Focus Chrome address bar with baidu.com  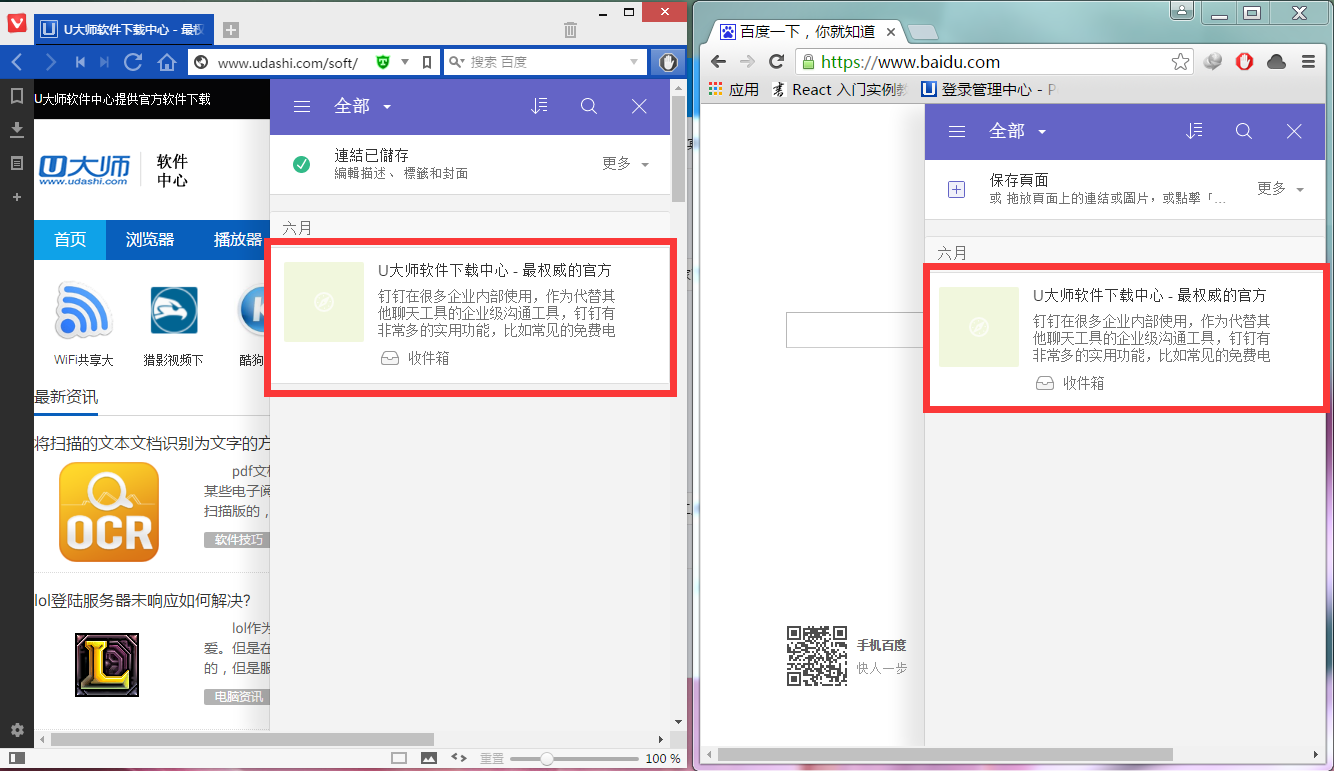coord(994,62)
